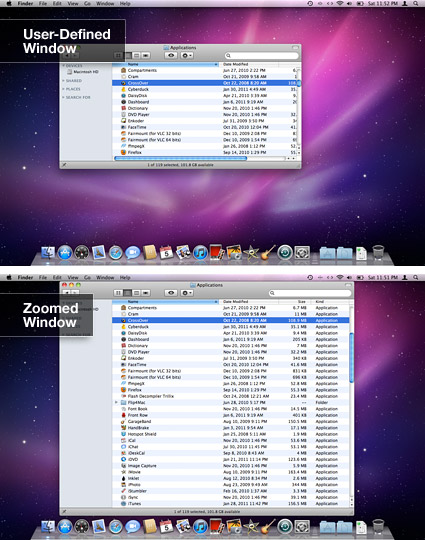Open Window menu above User-Defined window
The image size is (425, 540).
pos(105,3)
